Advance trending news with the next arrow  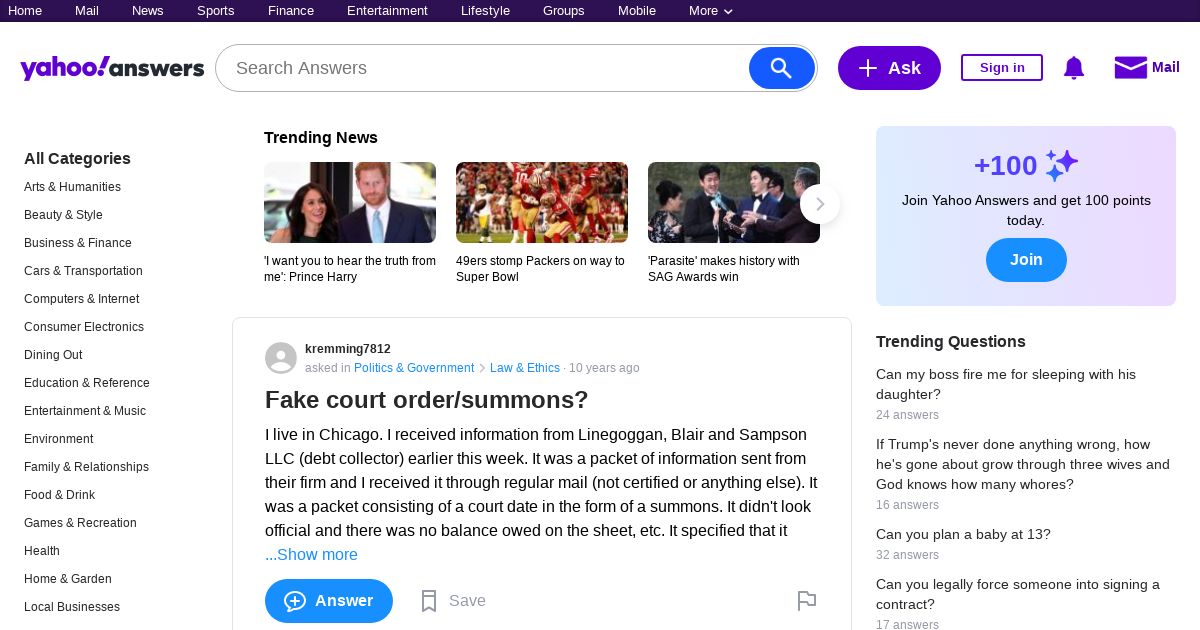click(x=820, y=204)
